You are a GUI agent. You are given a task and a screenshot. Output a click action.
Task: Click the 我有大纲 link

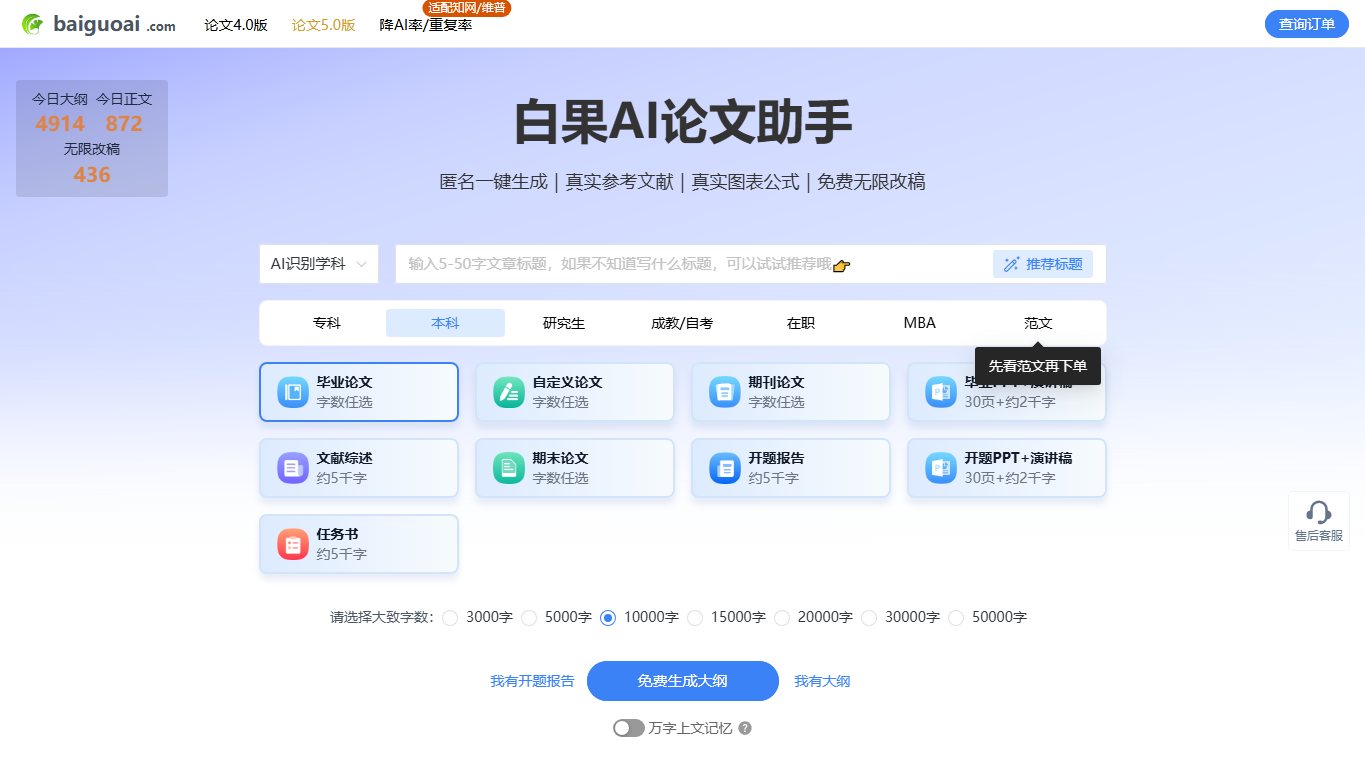pyautogui.click(x=822, y=681)
